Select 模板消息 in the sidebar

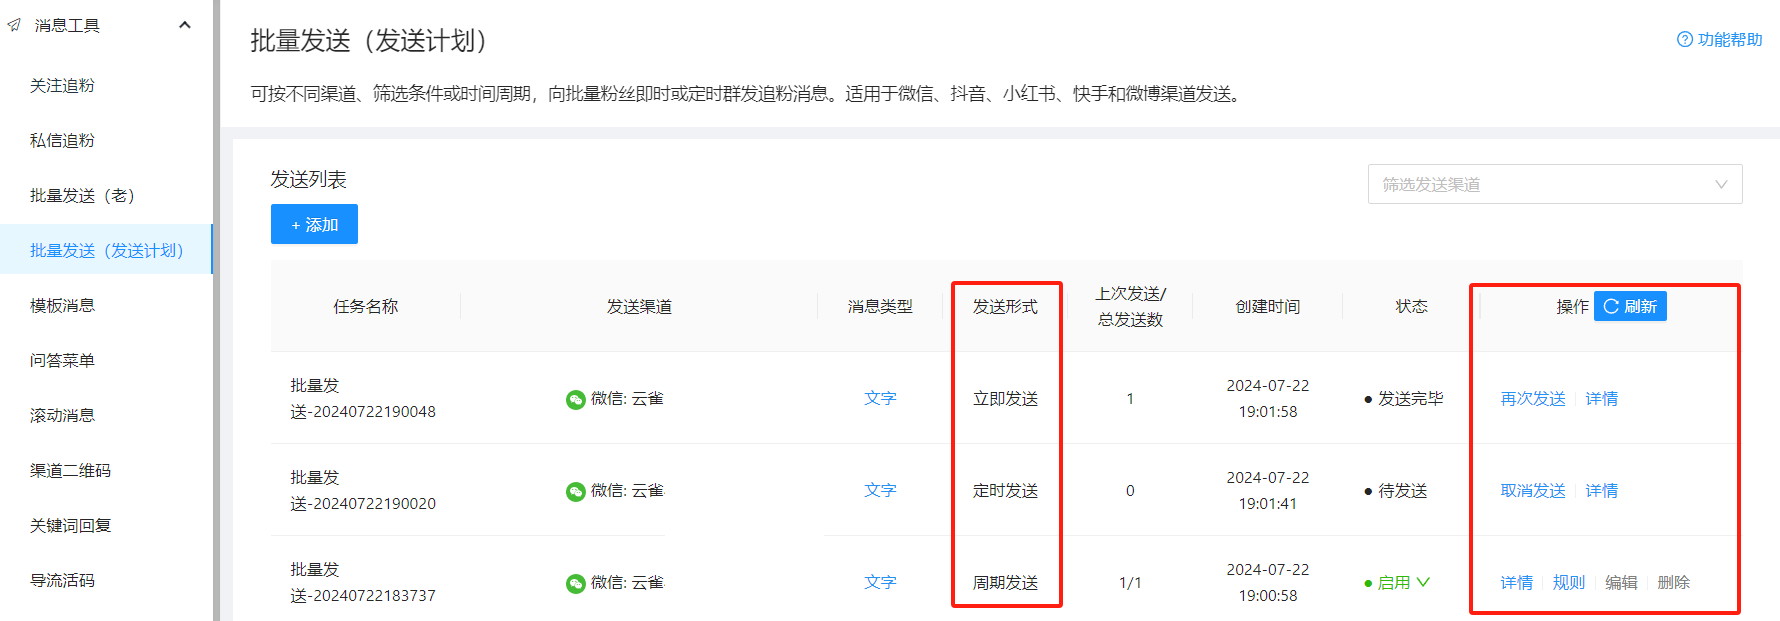62,306
